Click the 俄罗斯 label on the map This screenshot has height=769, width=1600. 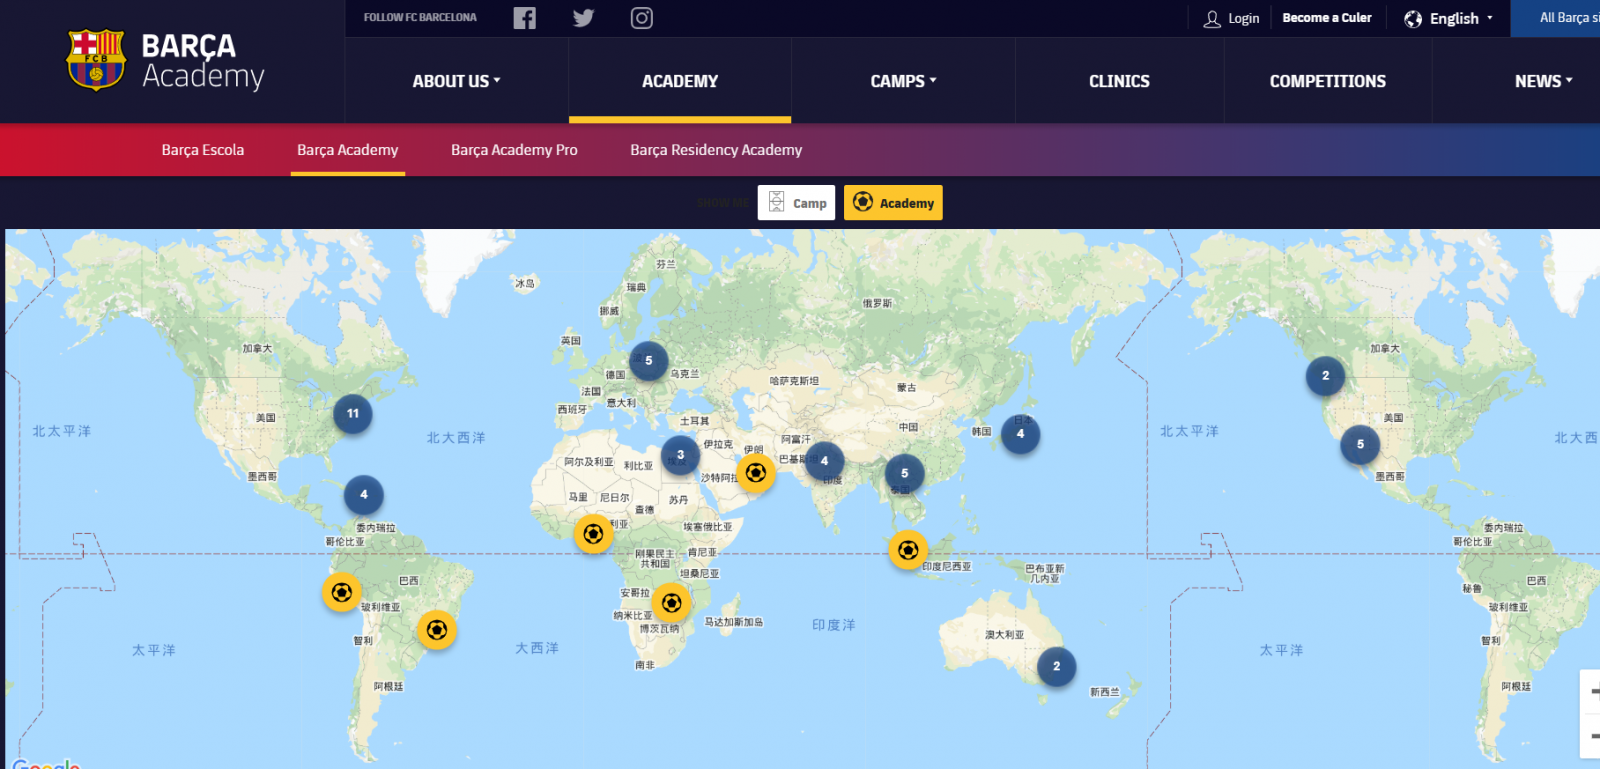[x=877, y=303]
